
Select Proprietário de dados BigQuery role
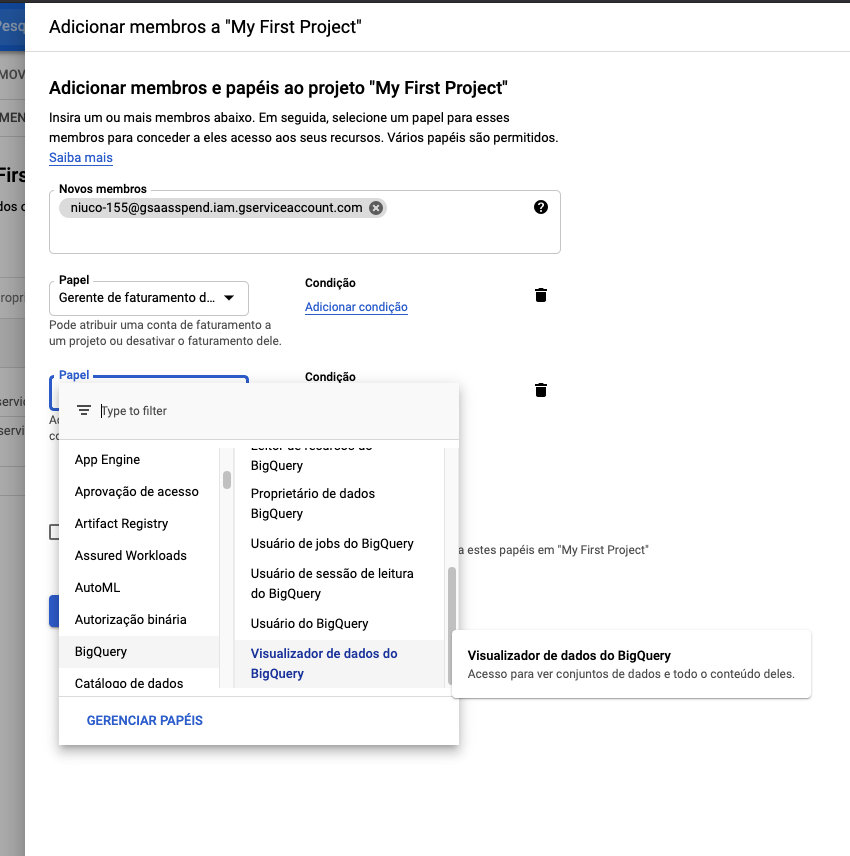point(340,503)
